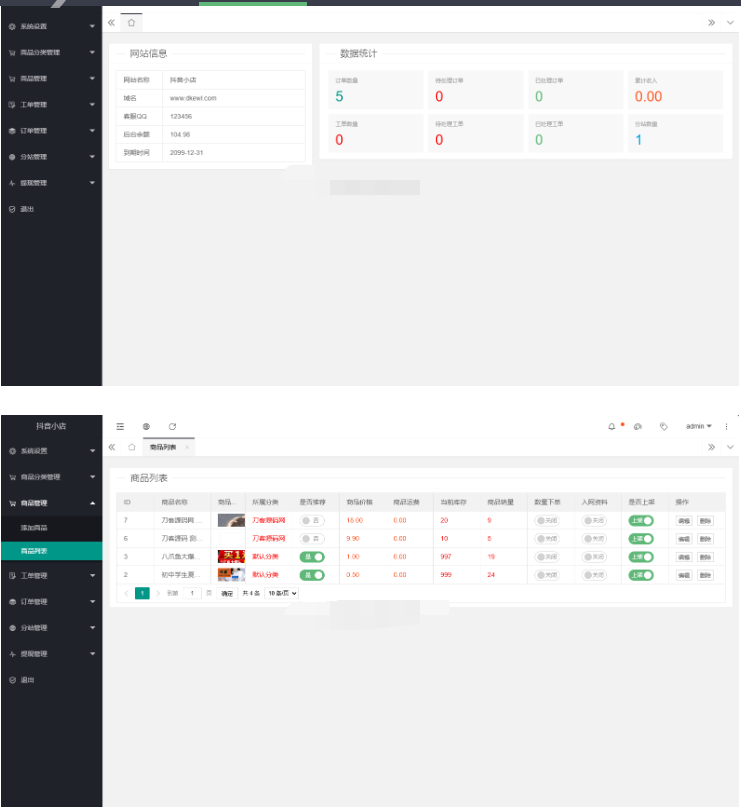The image size is (741, 807).
Task: Click 删除 button for product ID 2
Action: tap(706, 575)
